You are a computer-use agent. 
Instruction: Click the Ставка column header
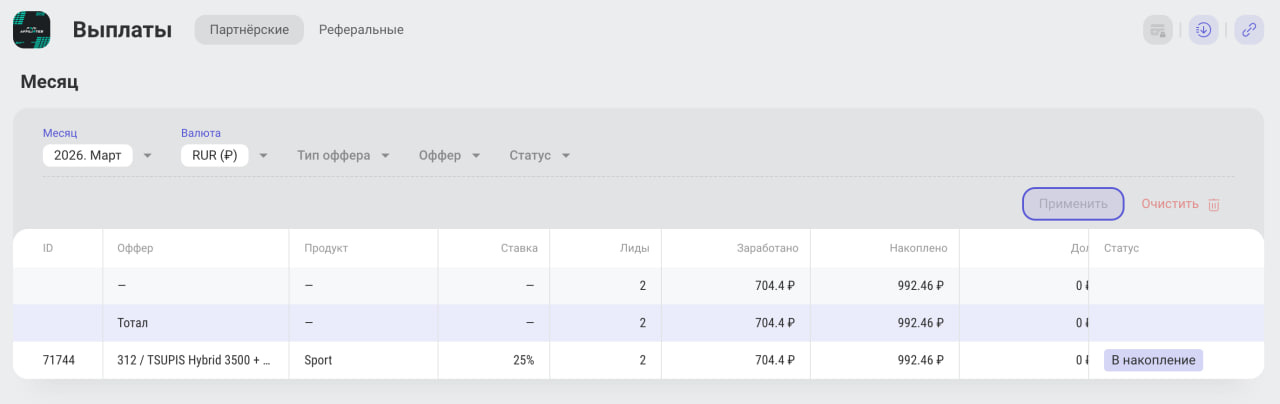[x=519, y=248]
